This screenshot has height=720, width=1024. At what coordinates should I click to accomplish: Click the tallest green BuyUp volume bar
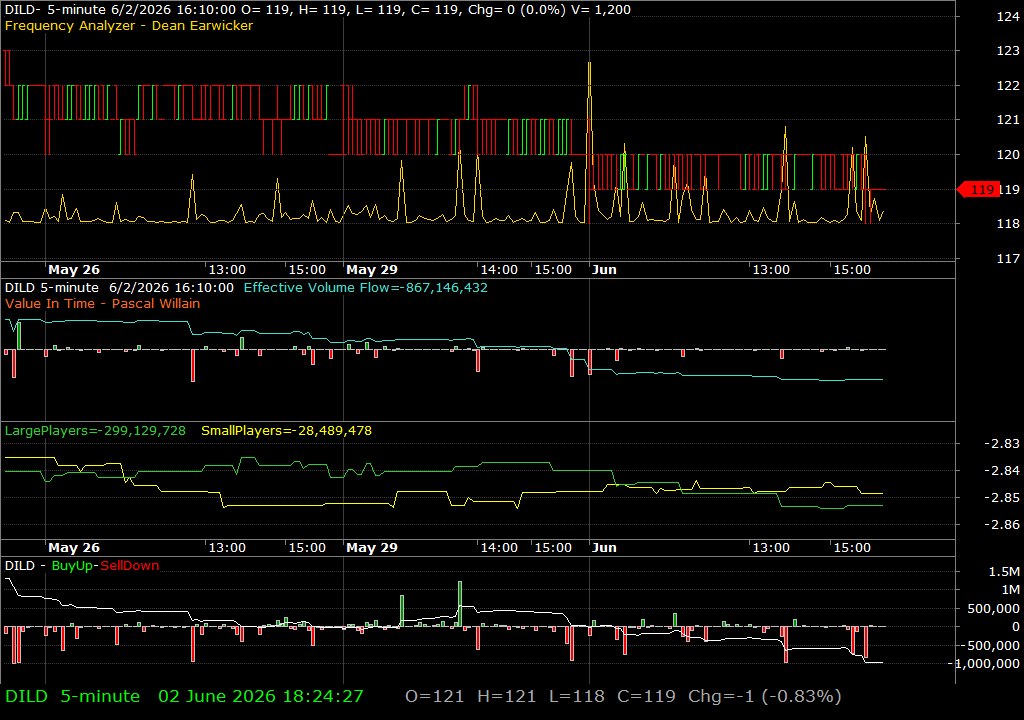tap(460, 604)
